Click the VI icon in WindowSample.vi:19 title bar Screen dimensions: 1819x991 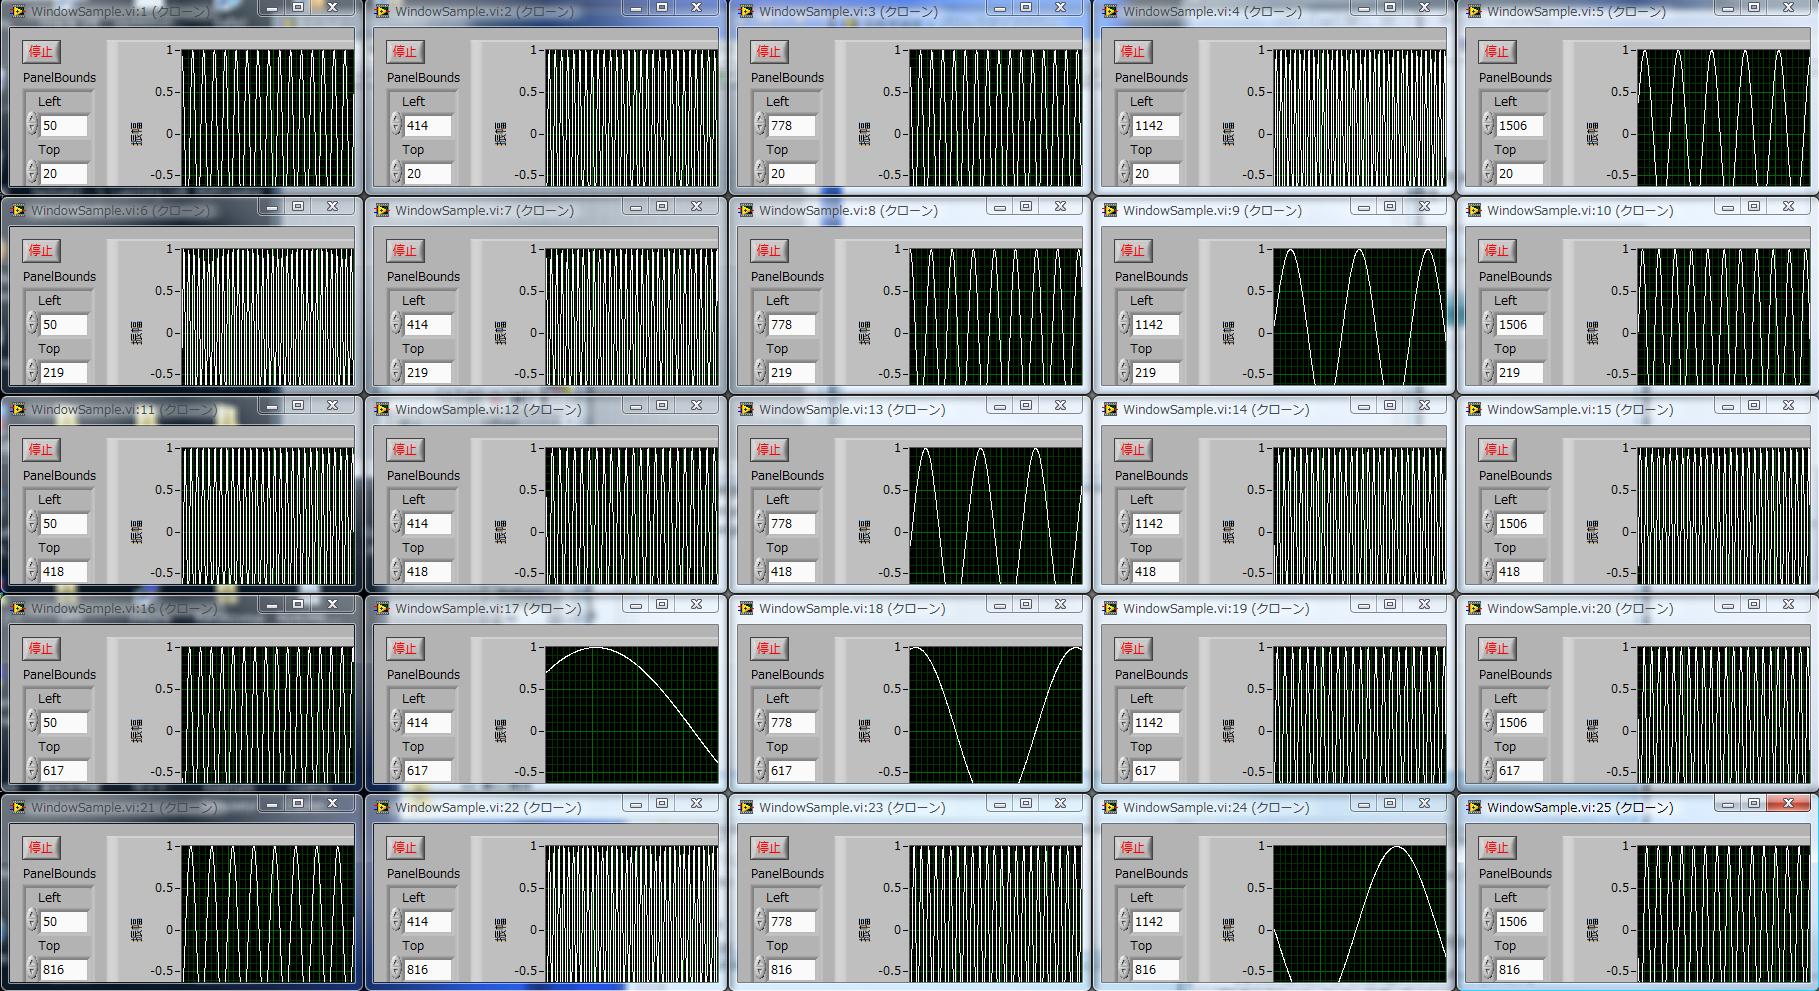point(1110,608)
